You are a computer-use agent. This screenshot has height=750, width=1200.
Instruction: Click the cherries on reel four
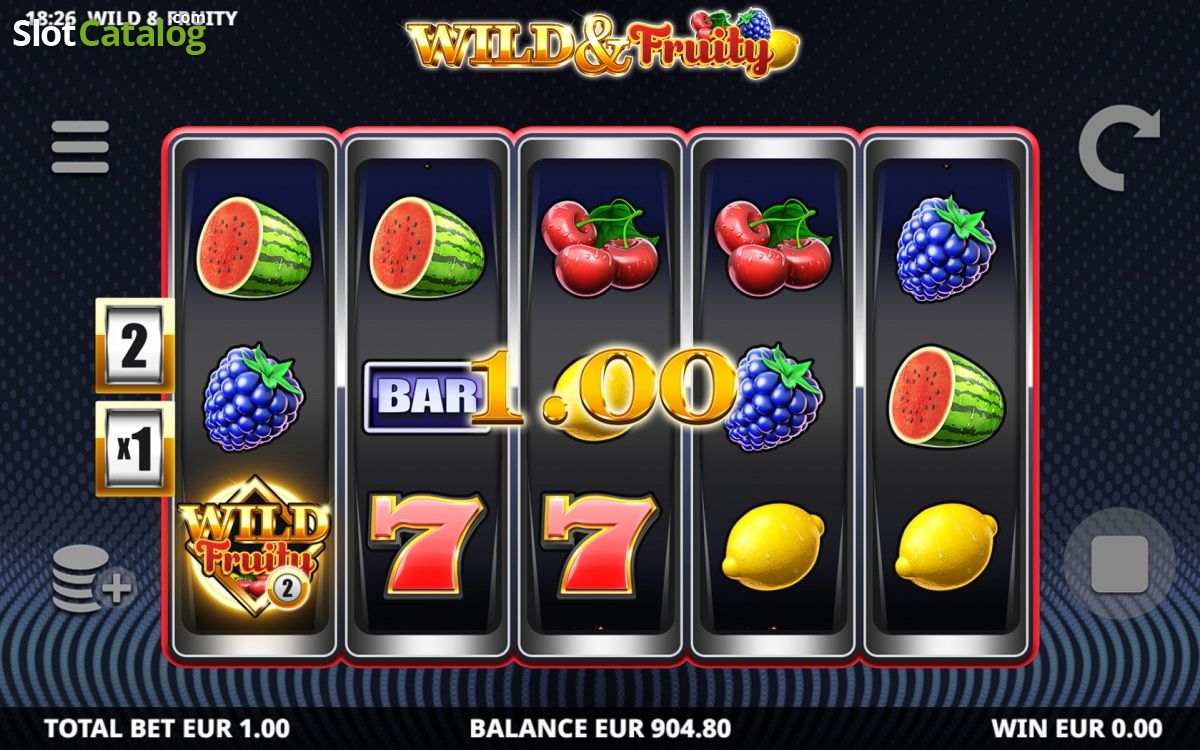(774, 246)
